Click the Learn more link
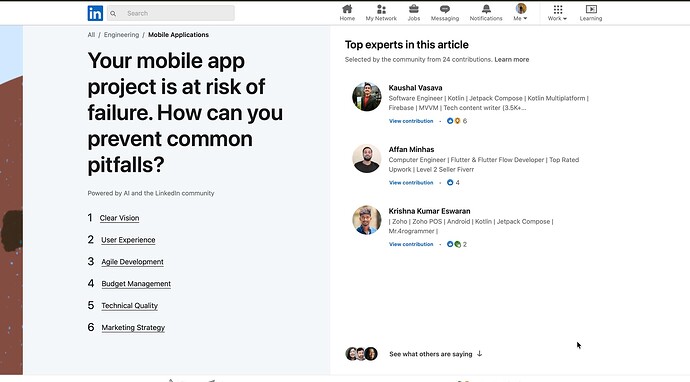 coord(512,59)
